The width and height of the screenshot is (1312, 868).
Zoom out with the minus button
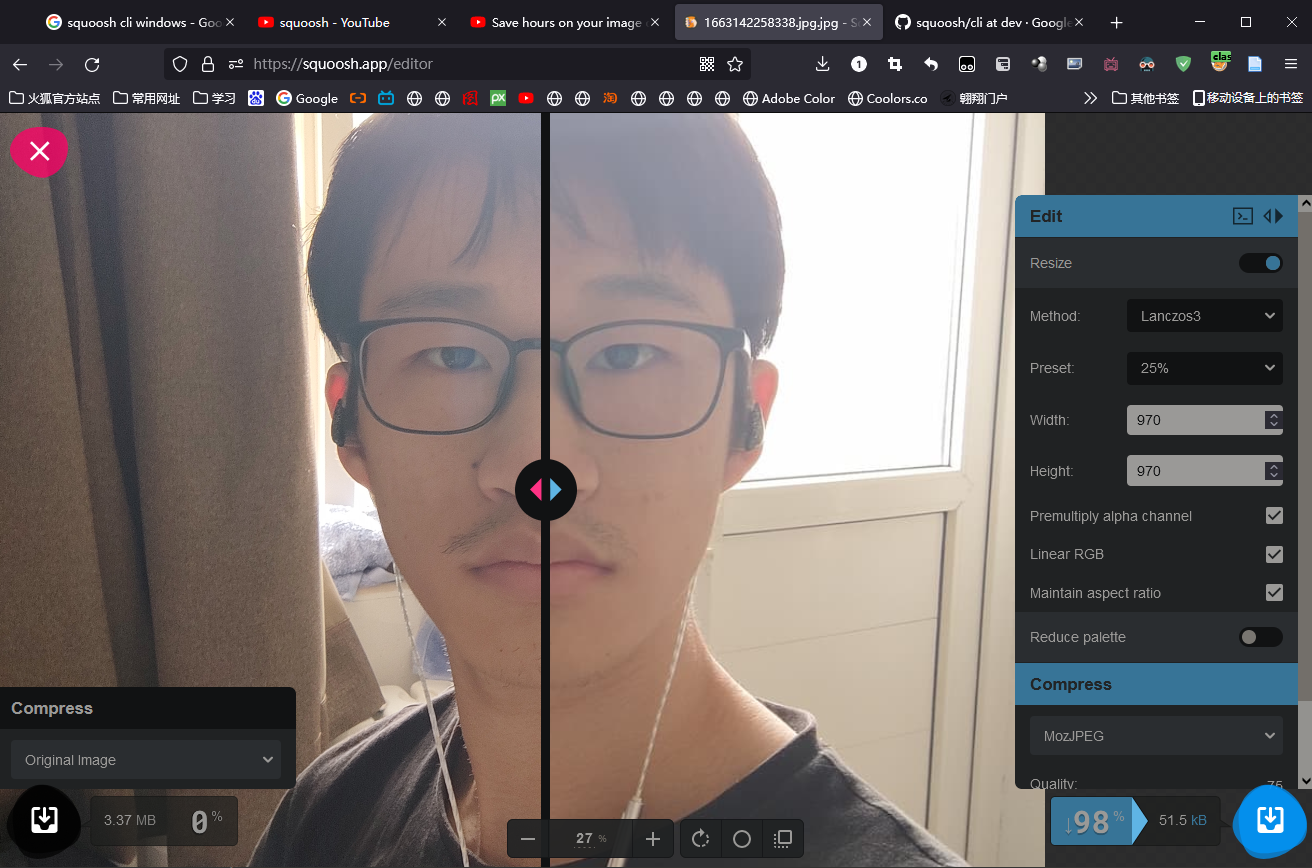[528, 839]
